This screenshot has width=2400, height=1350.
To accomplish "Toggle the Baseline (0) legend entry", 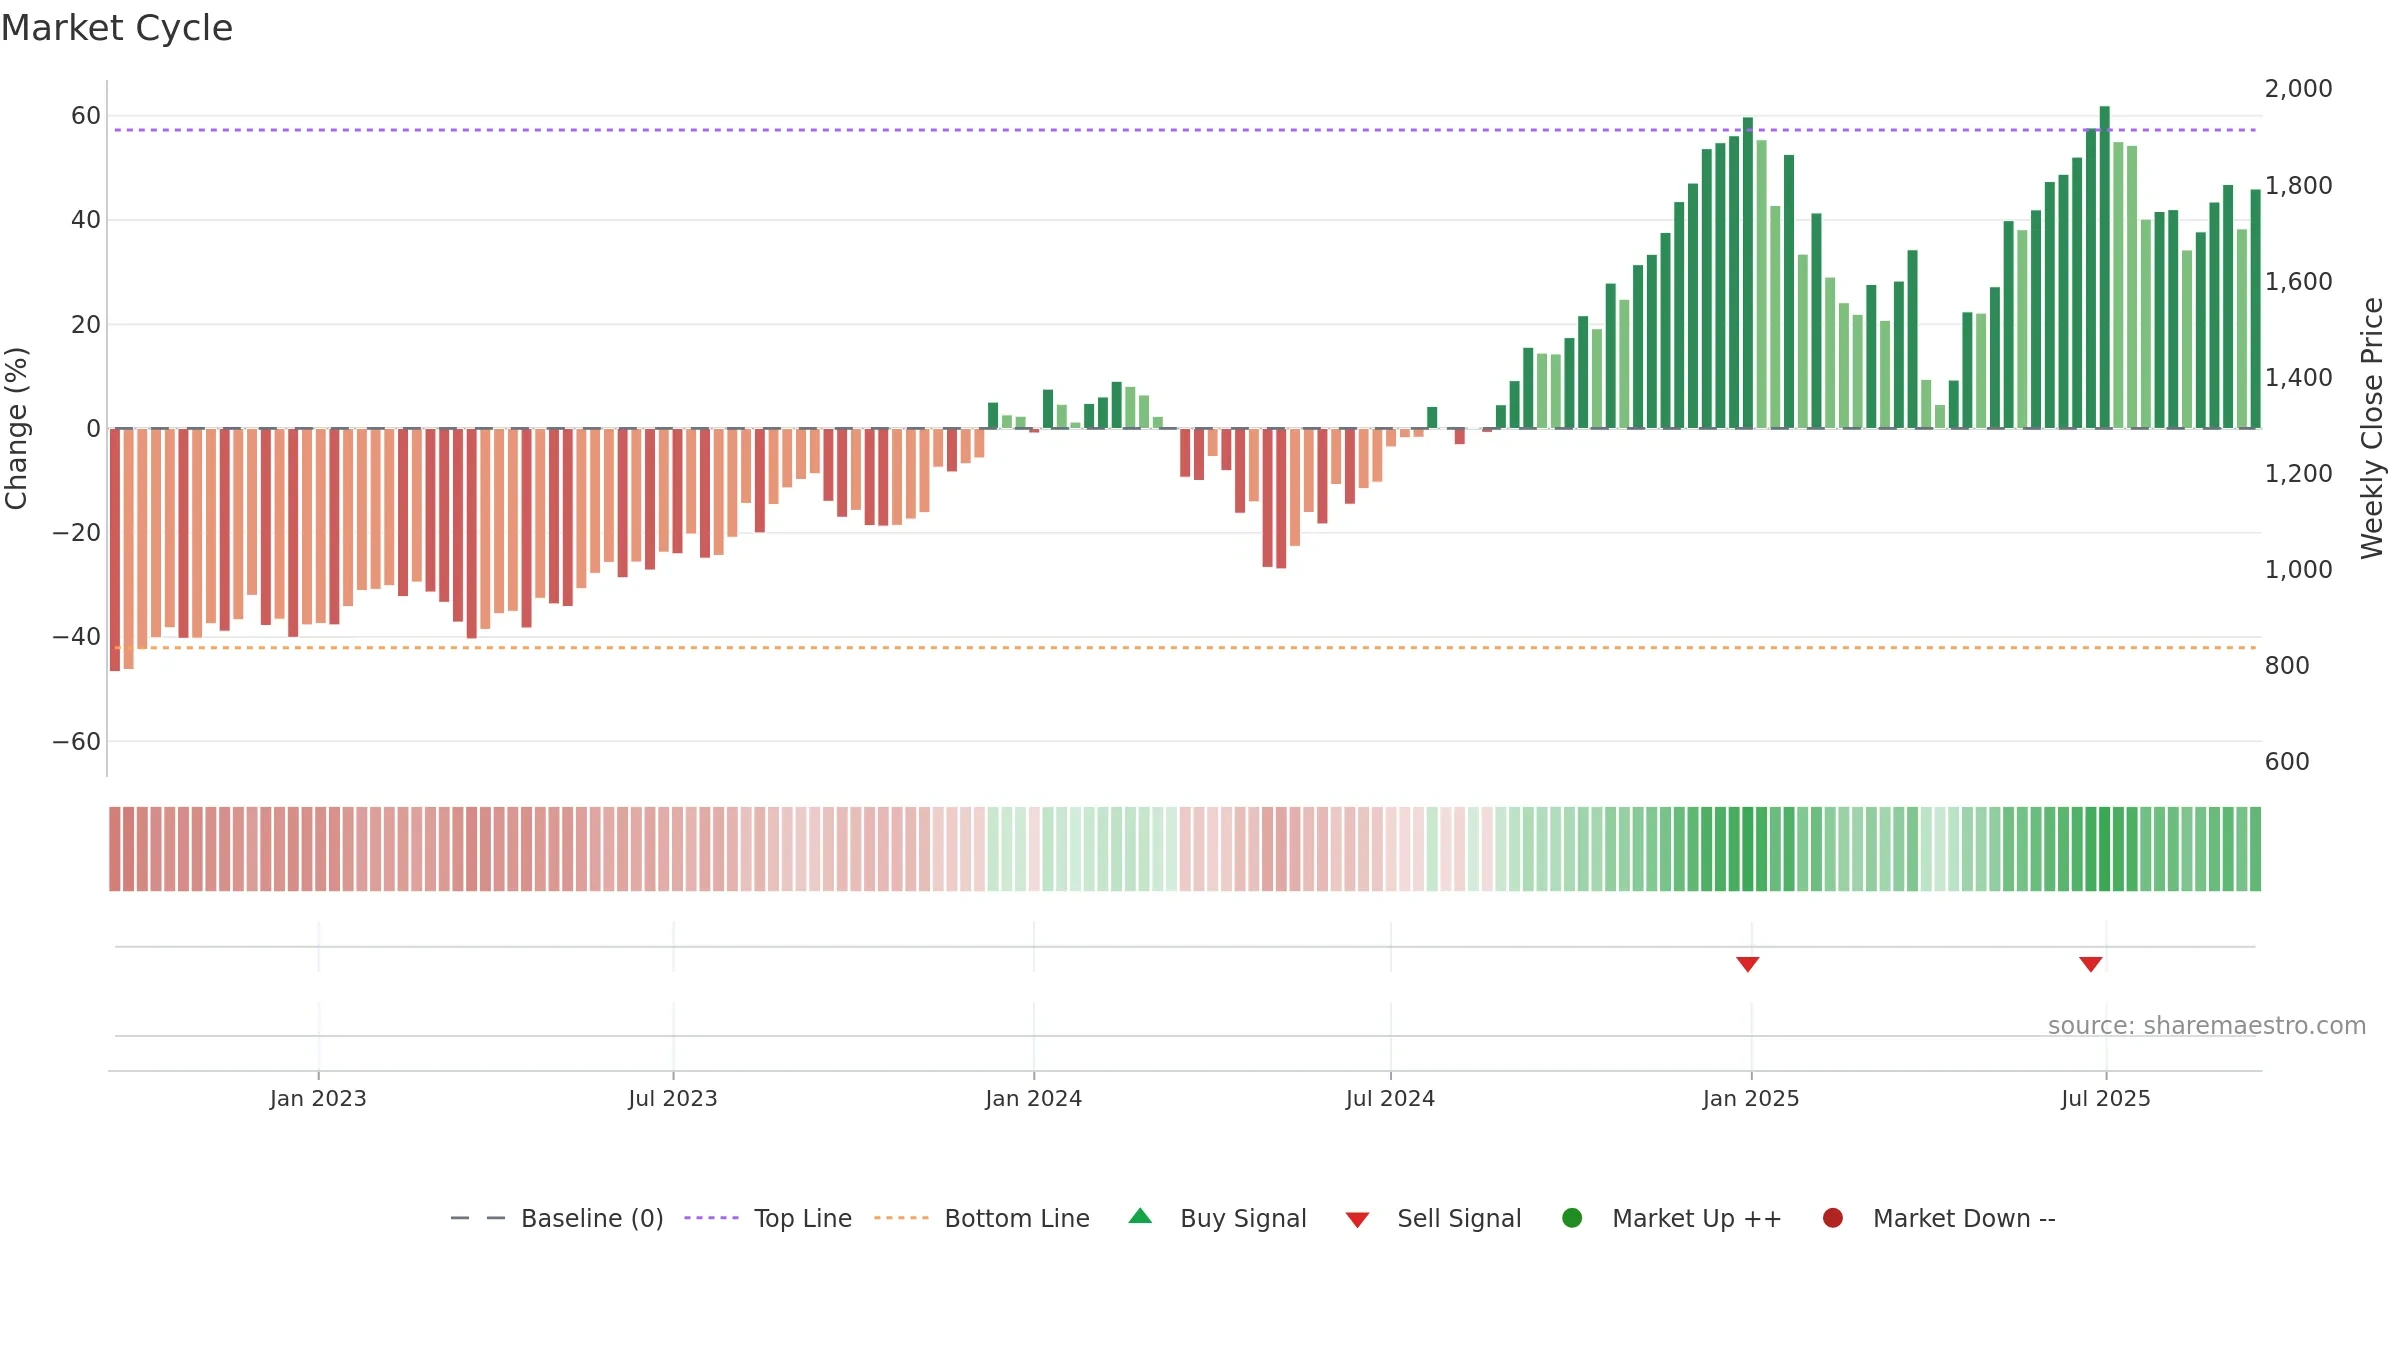I will click(x=557, y=1218).
